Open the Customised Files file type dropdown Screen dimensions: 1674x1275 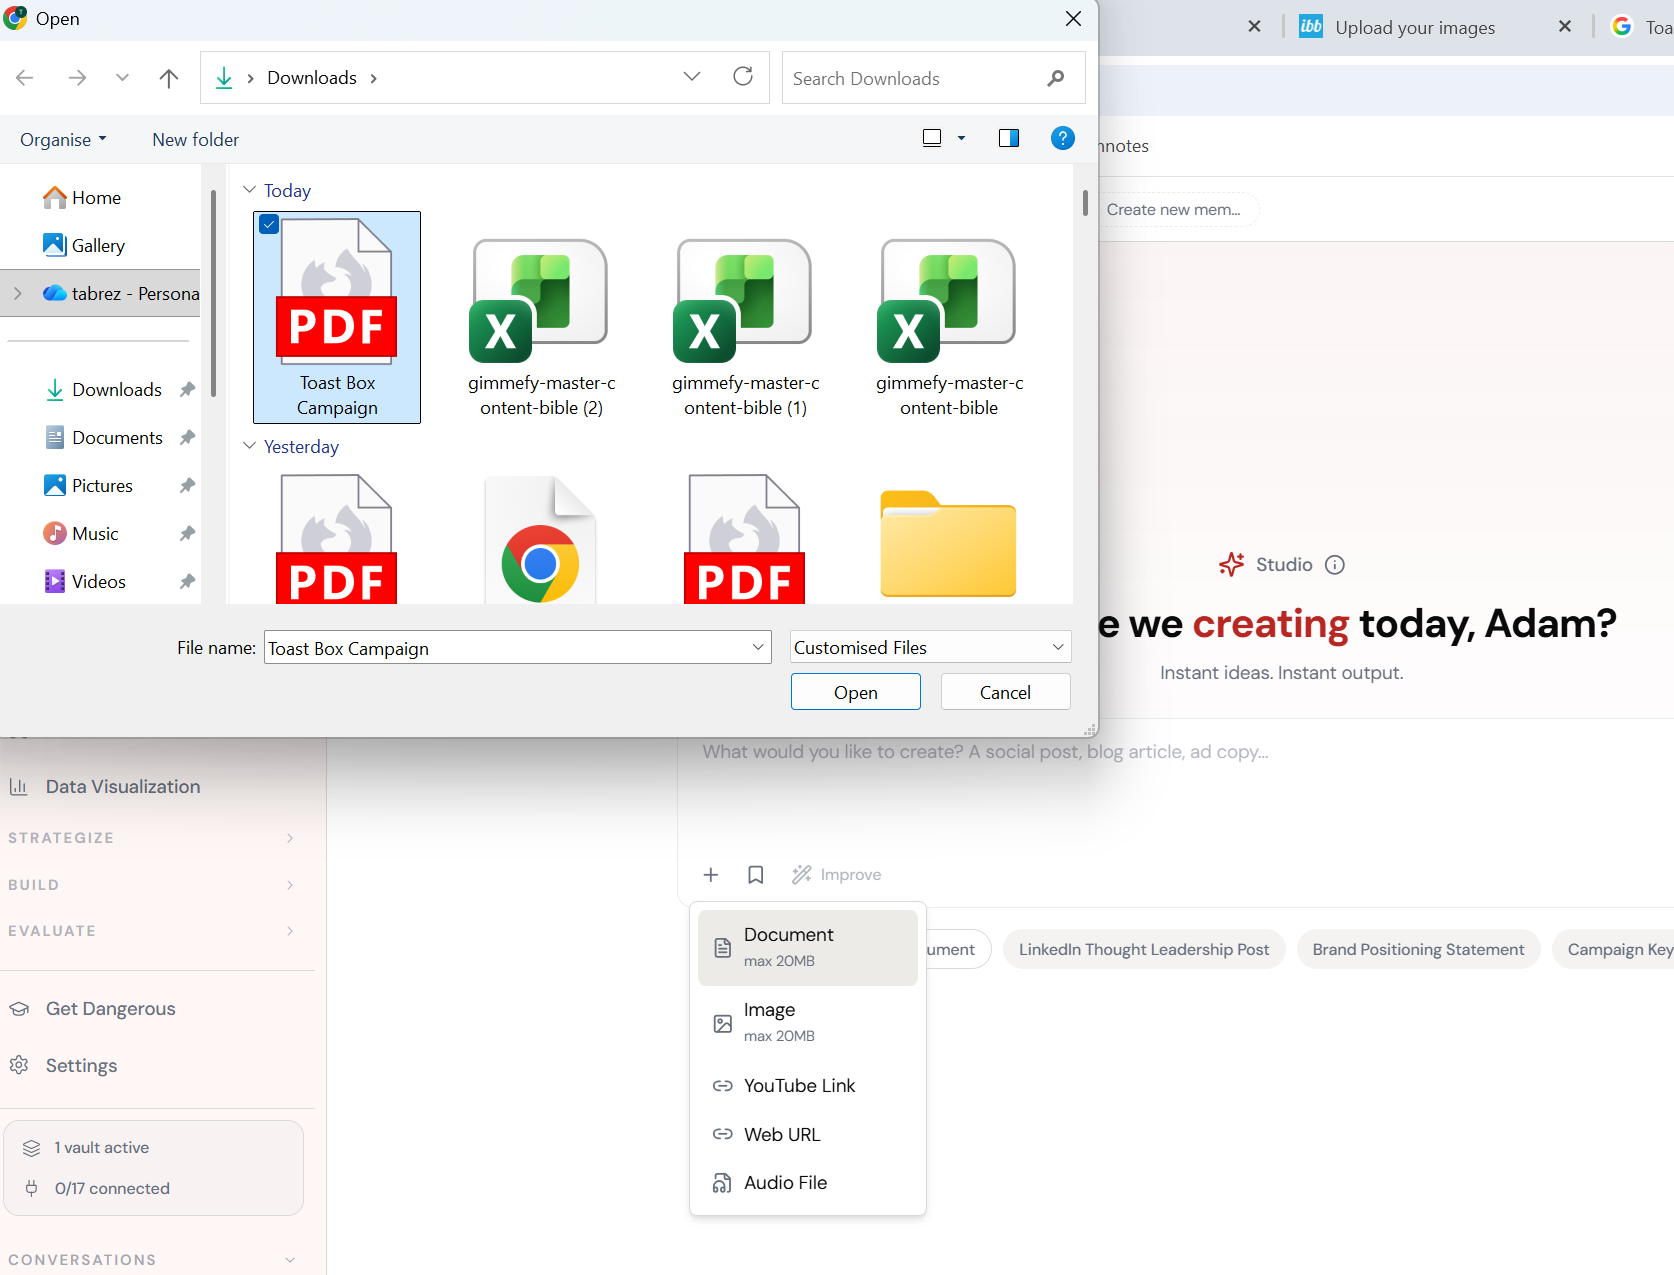coord(1056,647)
